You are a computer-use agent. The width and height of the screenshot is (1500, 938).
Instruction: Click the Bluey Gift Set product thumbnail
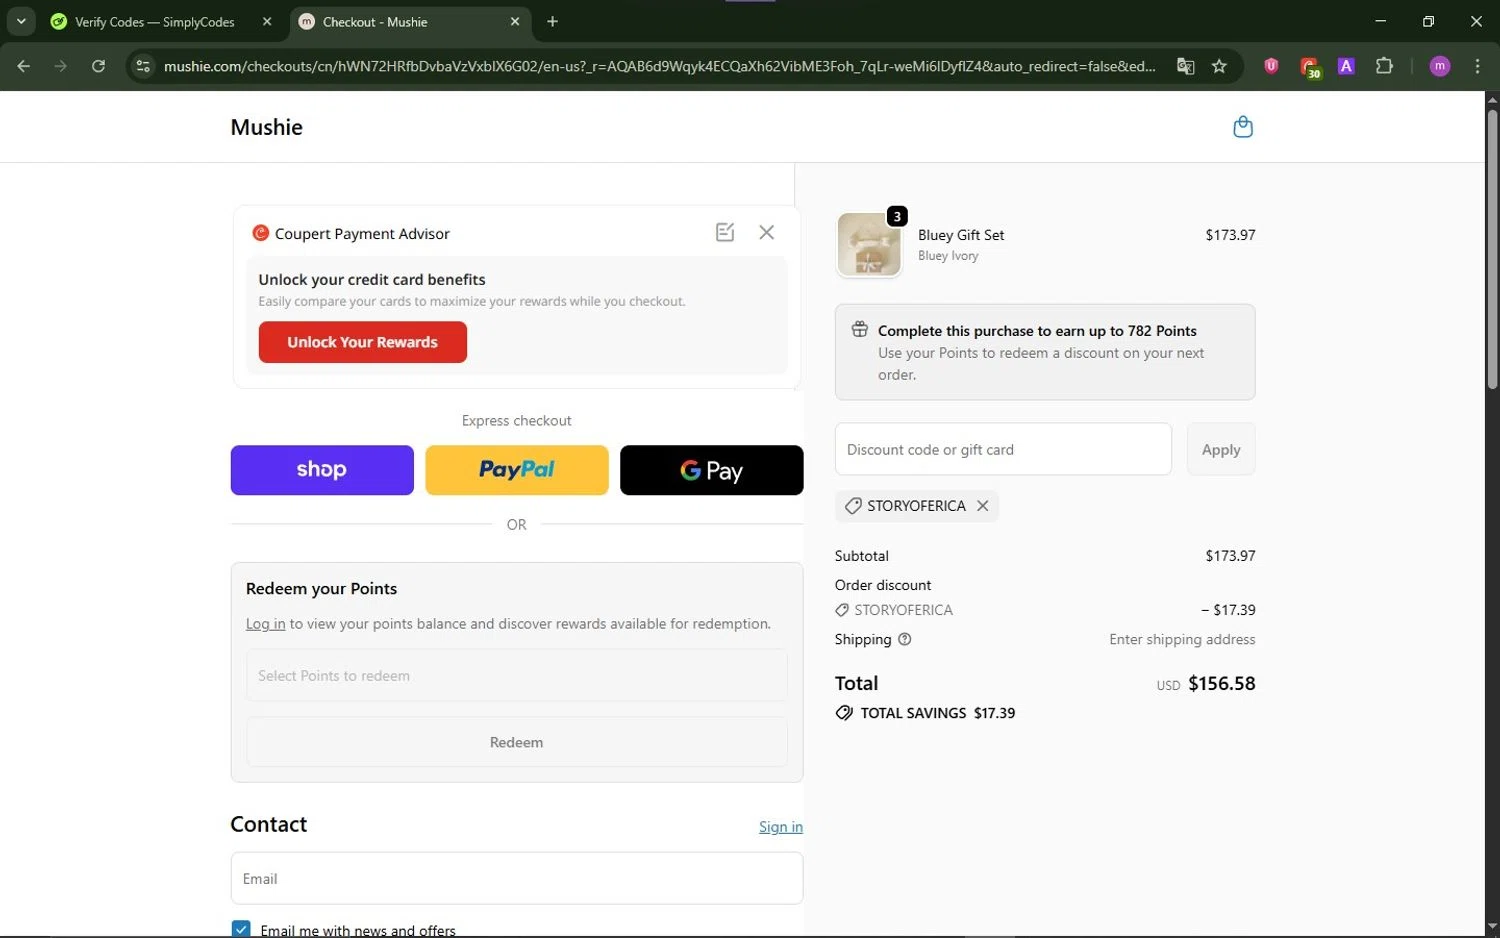tap(869, 245)
